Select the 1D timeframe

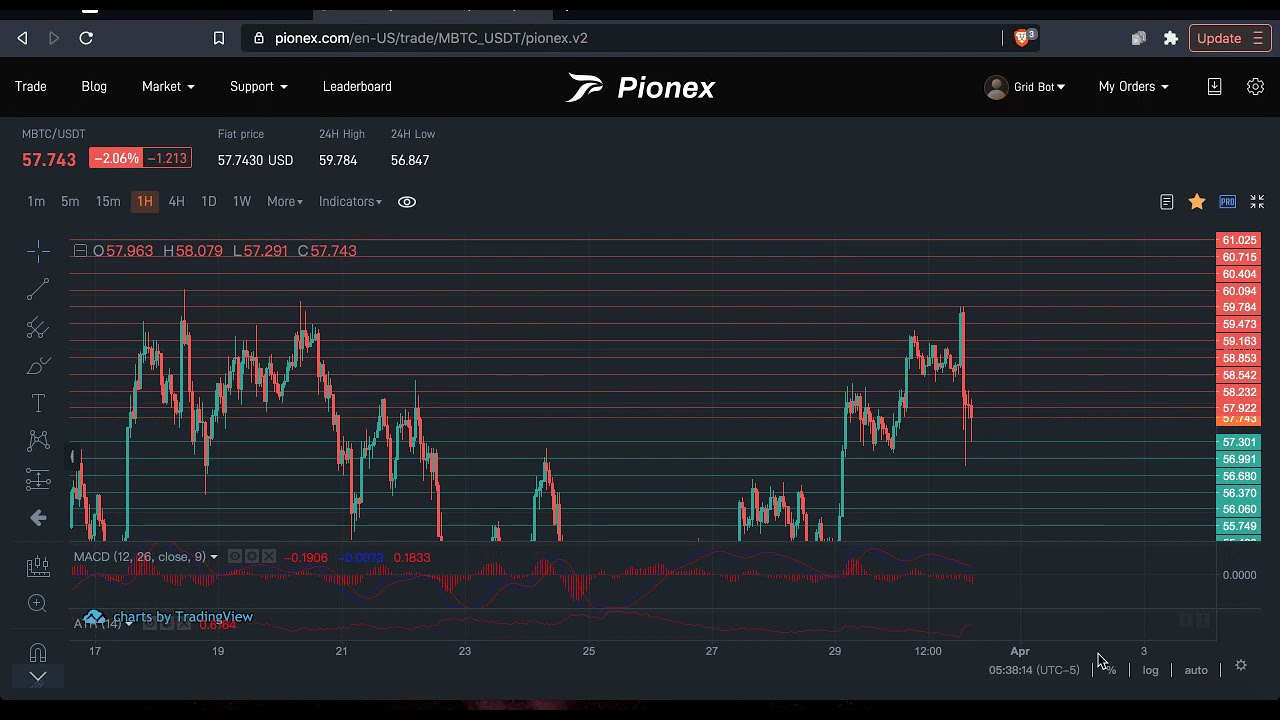pyautogui.click(x=208, y=202)
